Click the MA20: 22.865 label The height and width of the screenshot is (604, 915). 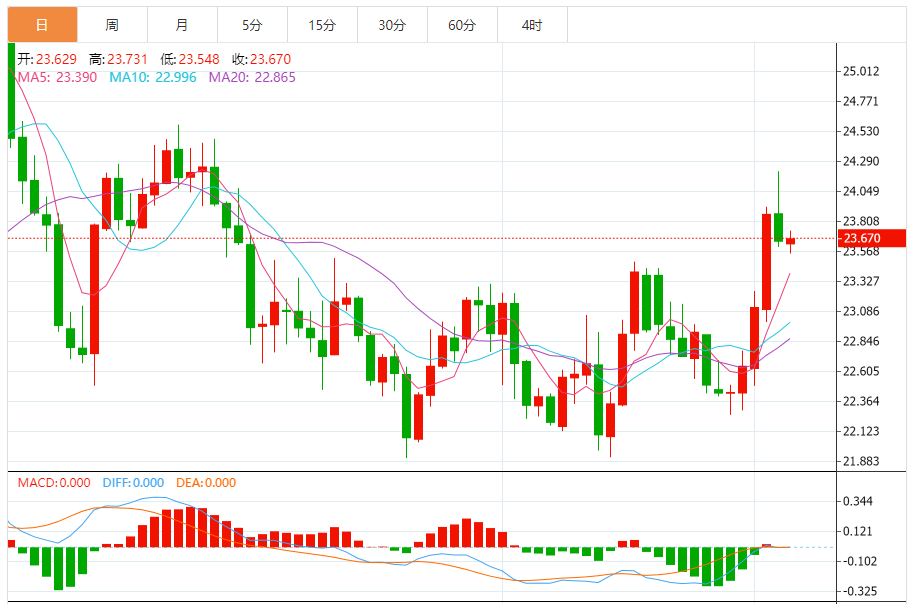point(252,78)
